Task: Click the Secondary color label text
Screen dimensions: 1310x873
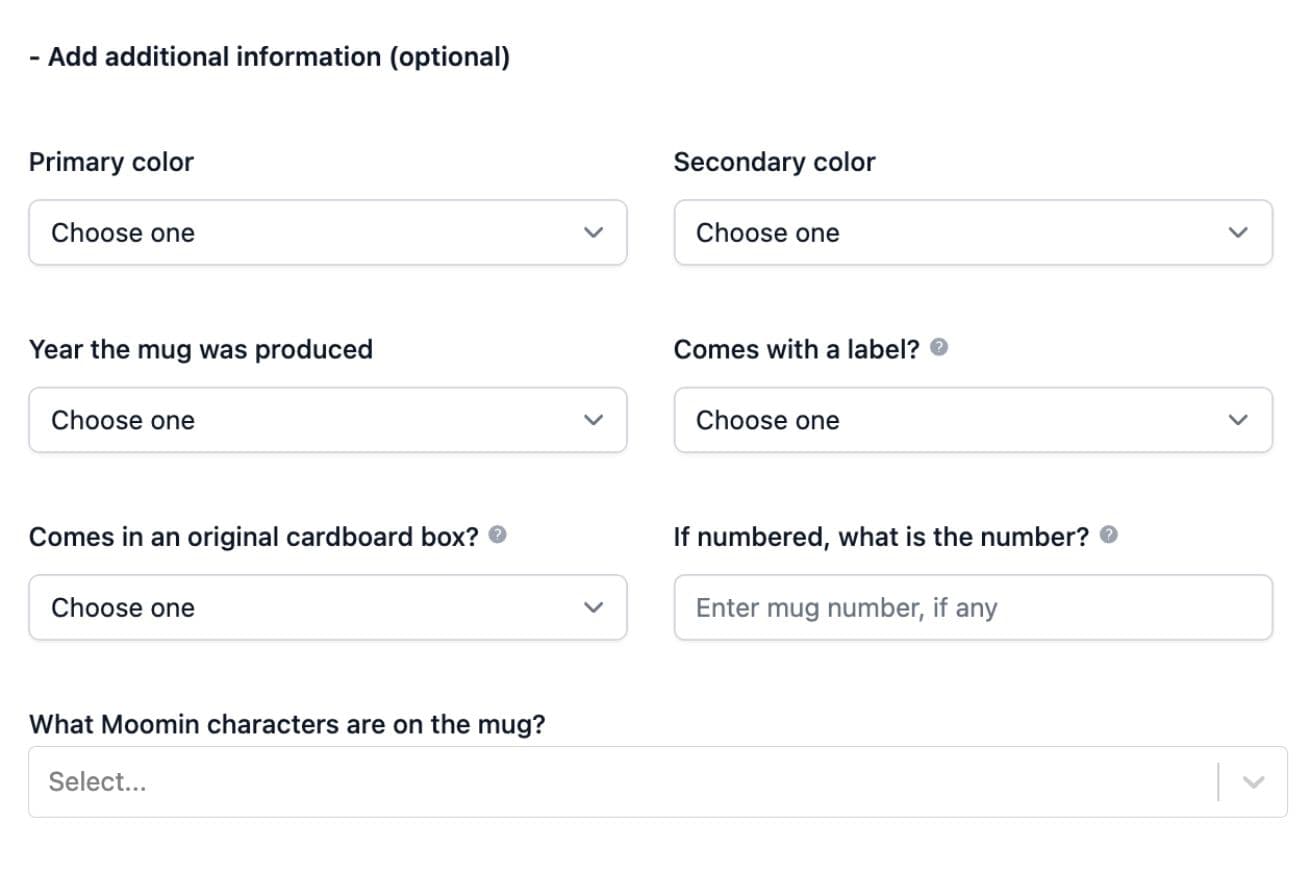Action: click(774, 162)
